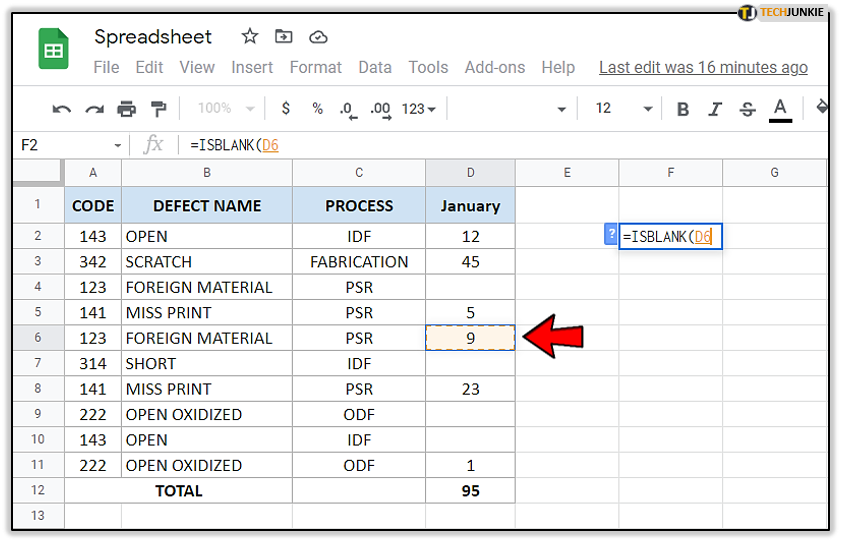Select column B header
Viewport: 841px width, 542px height.
click(x=207, y=173)
